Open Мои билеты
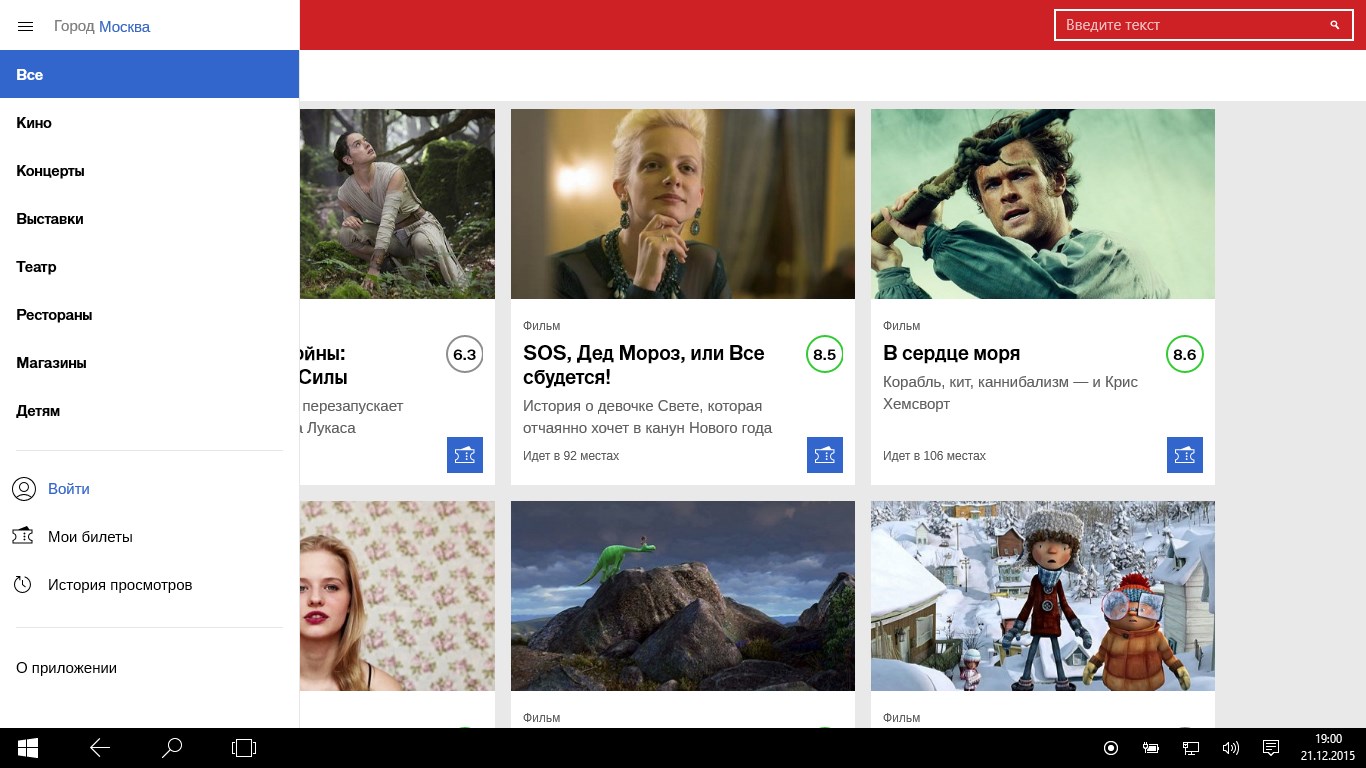The image size is (1366, 768). point(90,537)
